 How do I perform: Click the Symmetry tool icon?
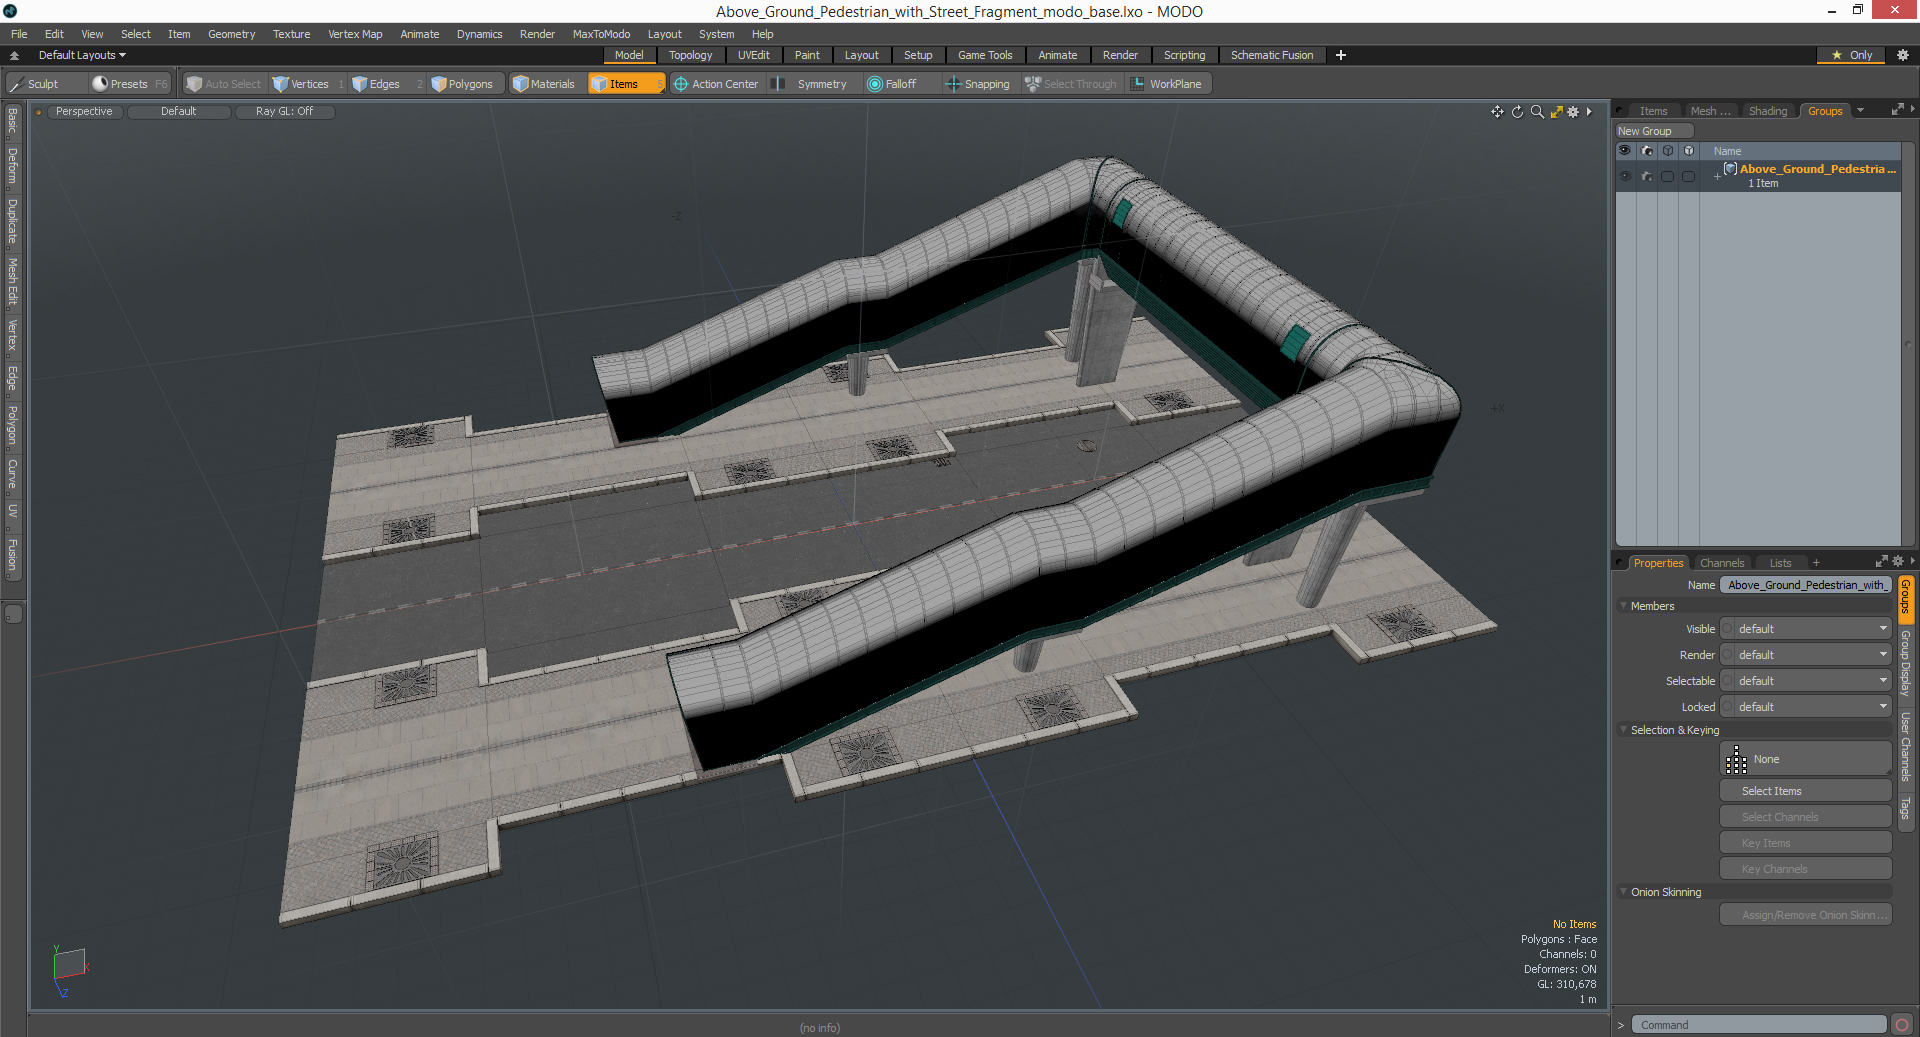[x=779, y=84]
